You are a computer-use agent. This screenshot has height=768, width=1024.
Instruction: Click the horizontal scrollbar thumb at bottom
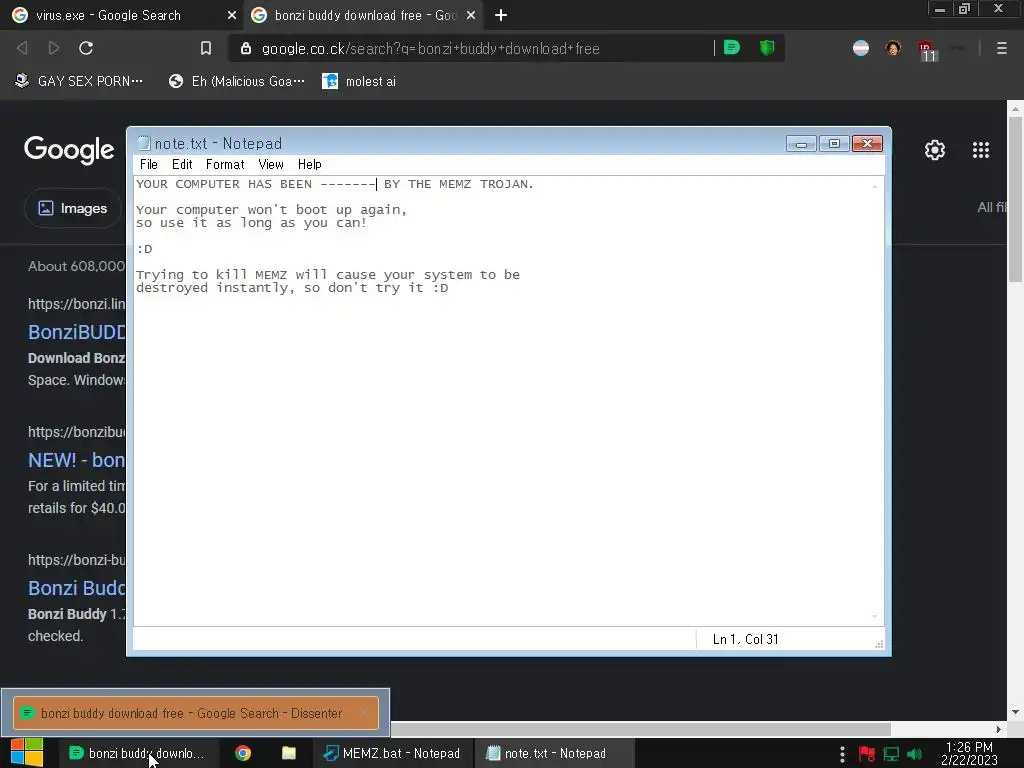640,729
